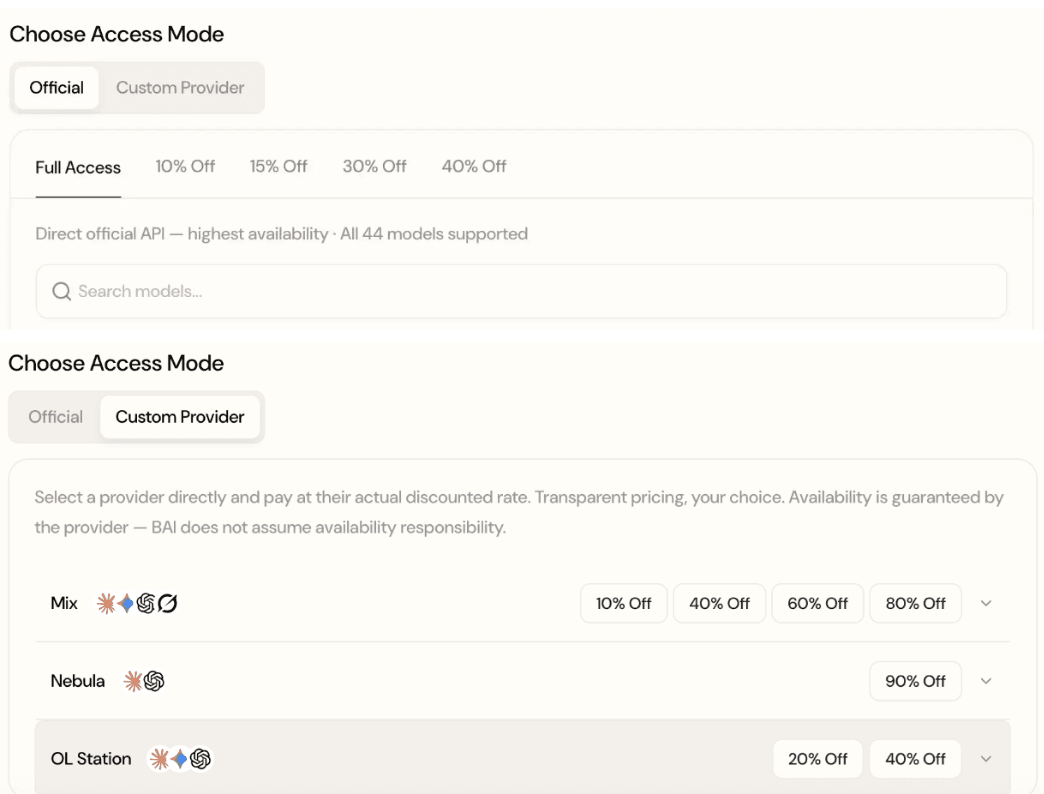The height and width of the screenshot is (794, 1044).
Task: Click the 'Direct official API' description text
Action: [282, 234]
